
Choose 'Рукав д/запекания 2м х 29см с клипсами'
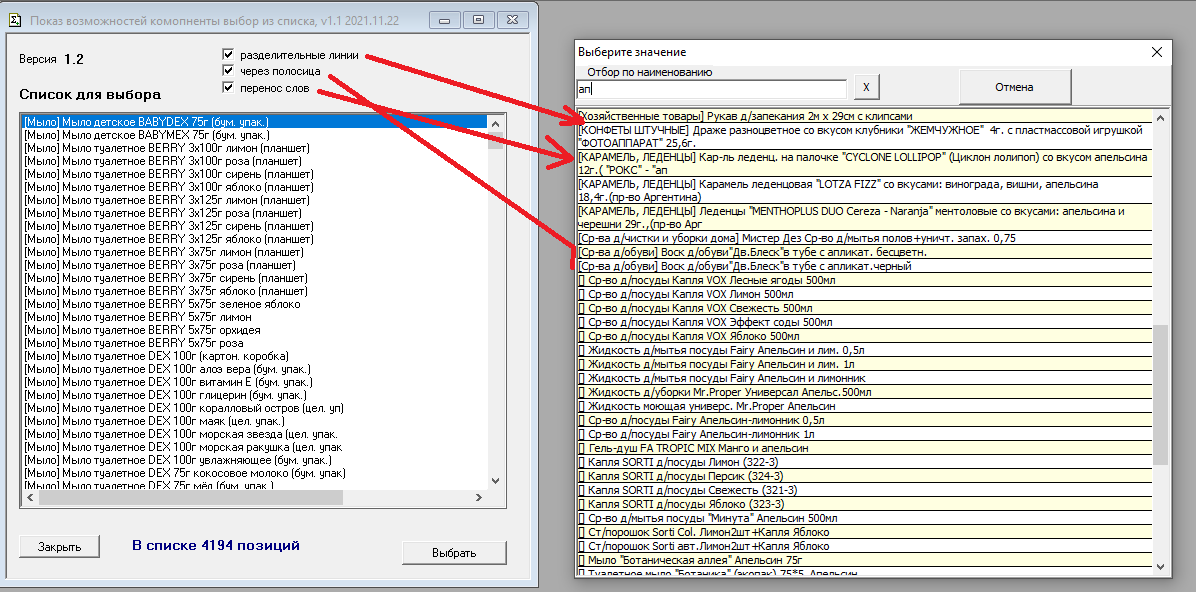[x=864, y=116]
